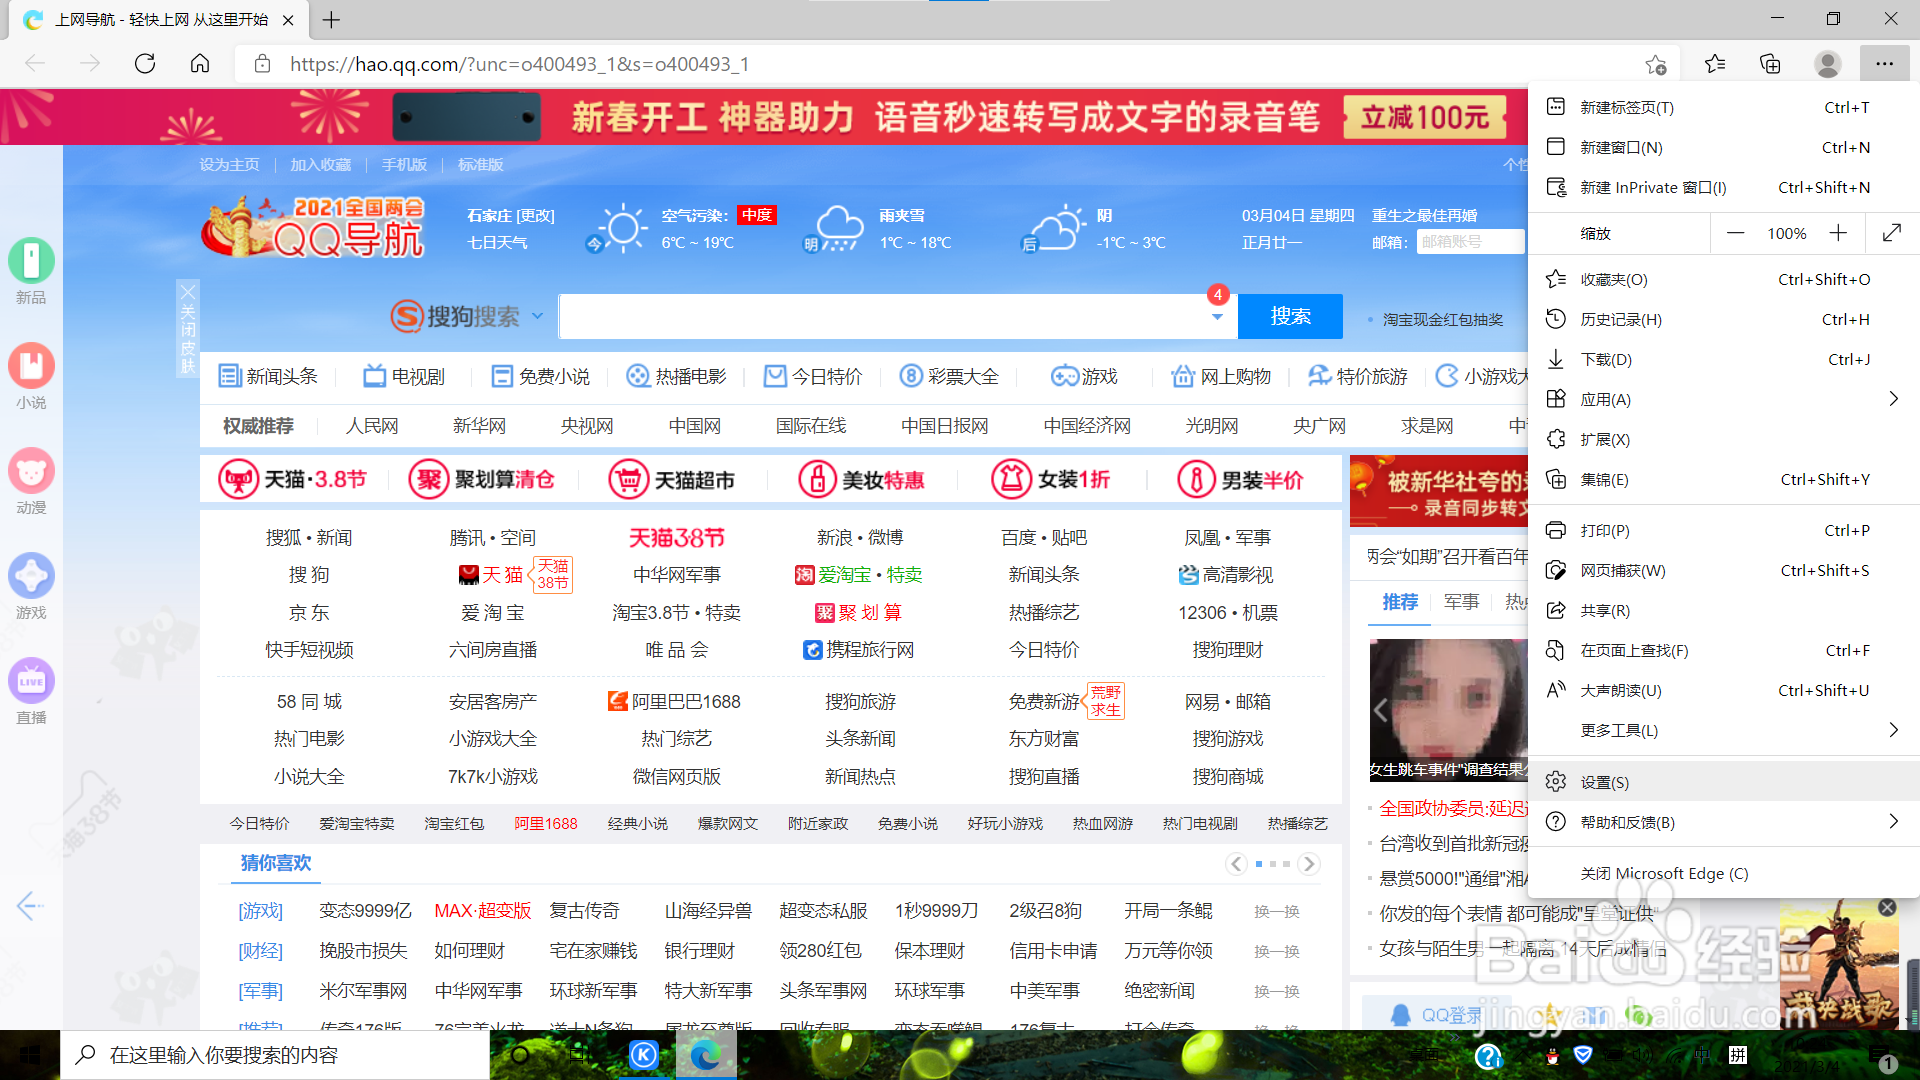The height and width of the screenshot is (1080, 1920).
Task: Click the Web capture icon
Action: tap(1556, 570)
